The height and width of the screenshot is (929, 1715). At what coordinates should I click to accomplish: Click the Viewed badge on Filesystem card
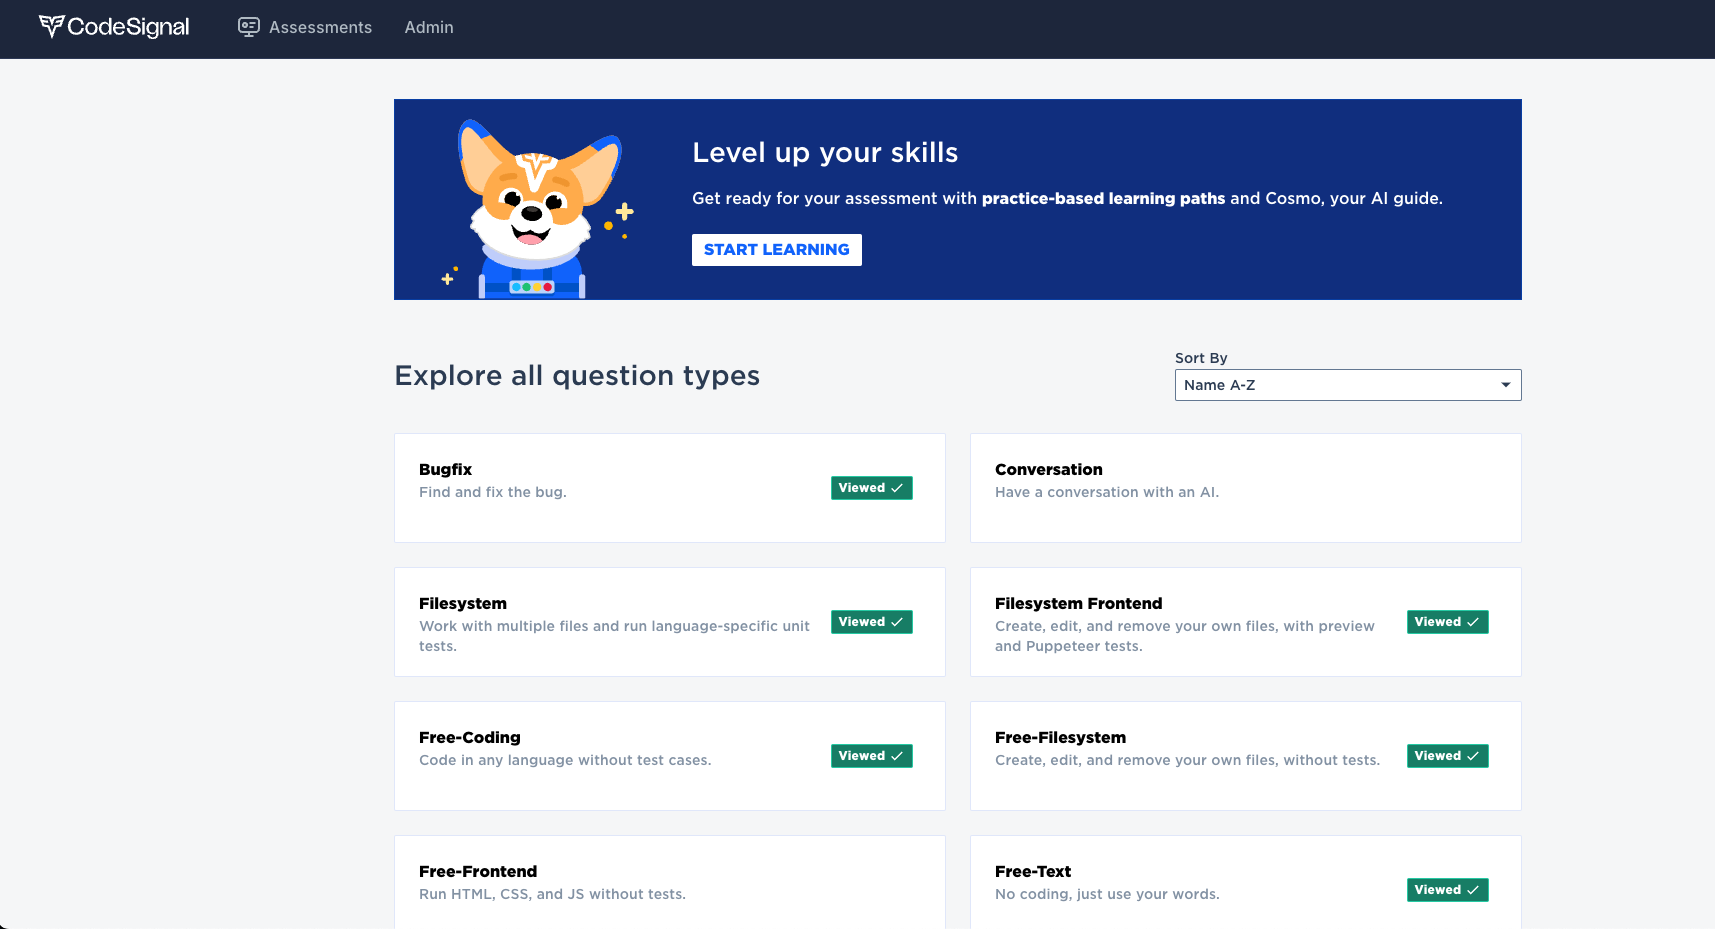click(x=871, y=622)
